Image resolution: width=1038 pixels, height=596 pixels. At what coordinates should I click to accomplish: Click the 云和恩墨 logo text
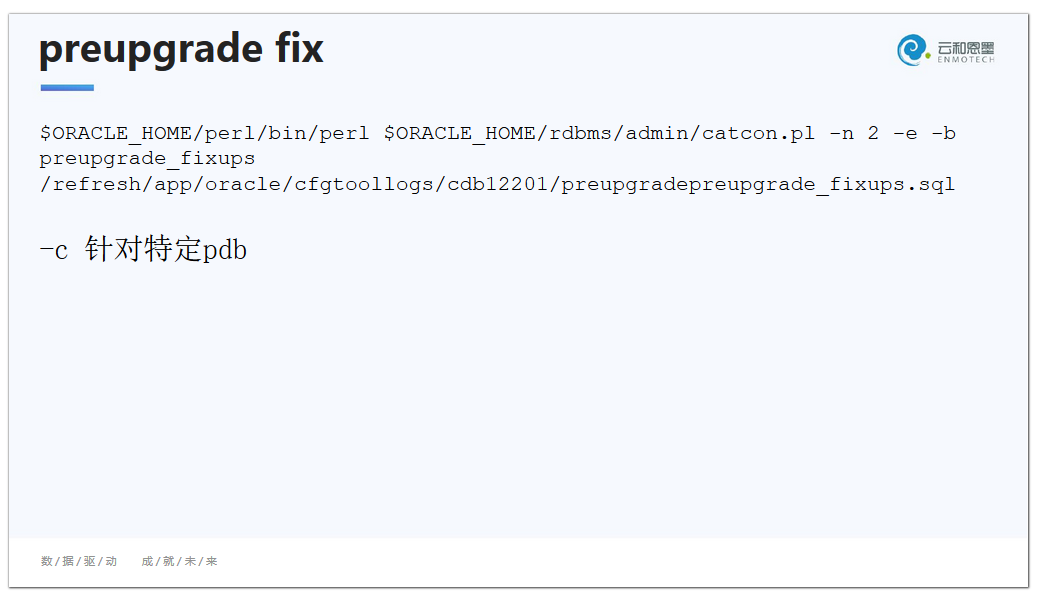click(x=965, y=48)
